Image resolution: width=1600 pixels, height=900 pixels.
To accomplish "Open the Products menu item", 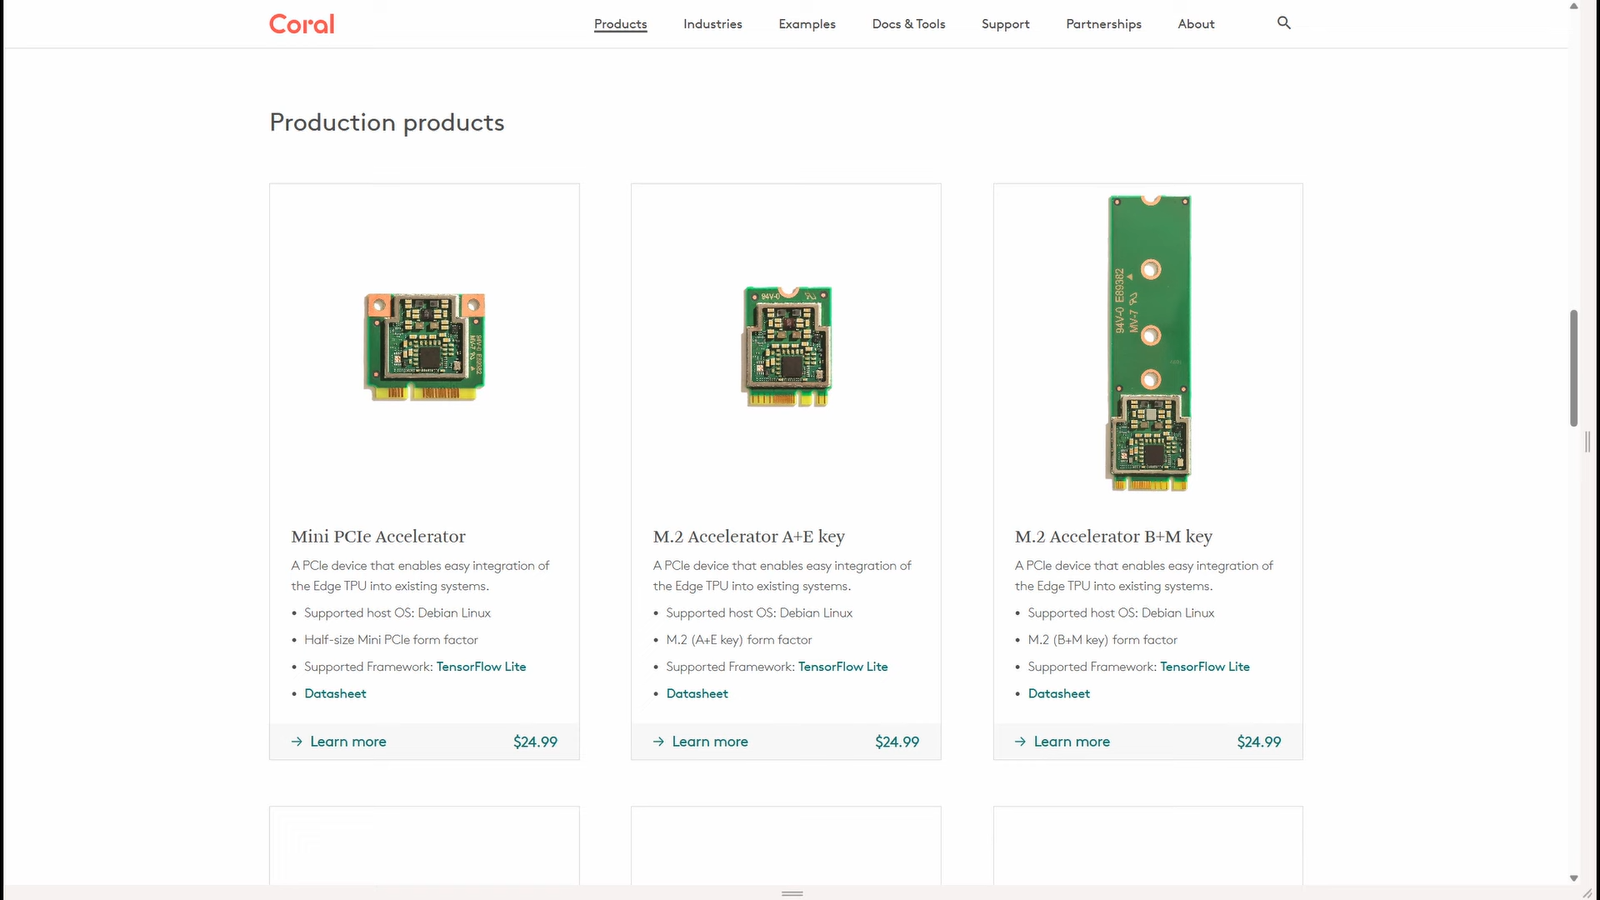I will tap(620, 24).
